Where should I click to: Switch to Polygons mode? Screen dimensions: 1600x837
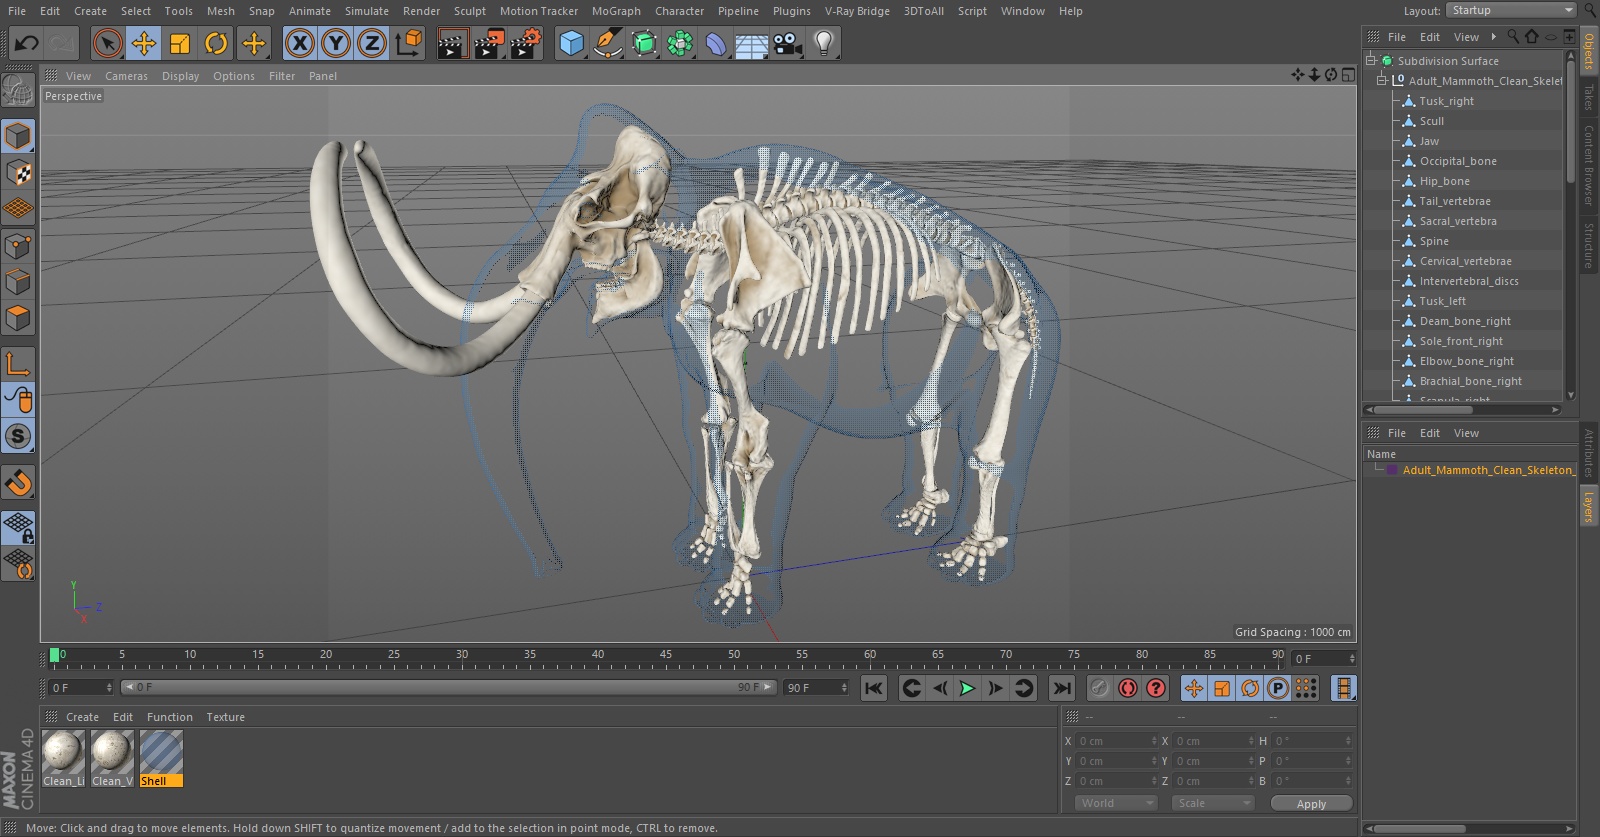18,318
